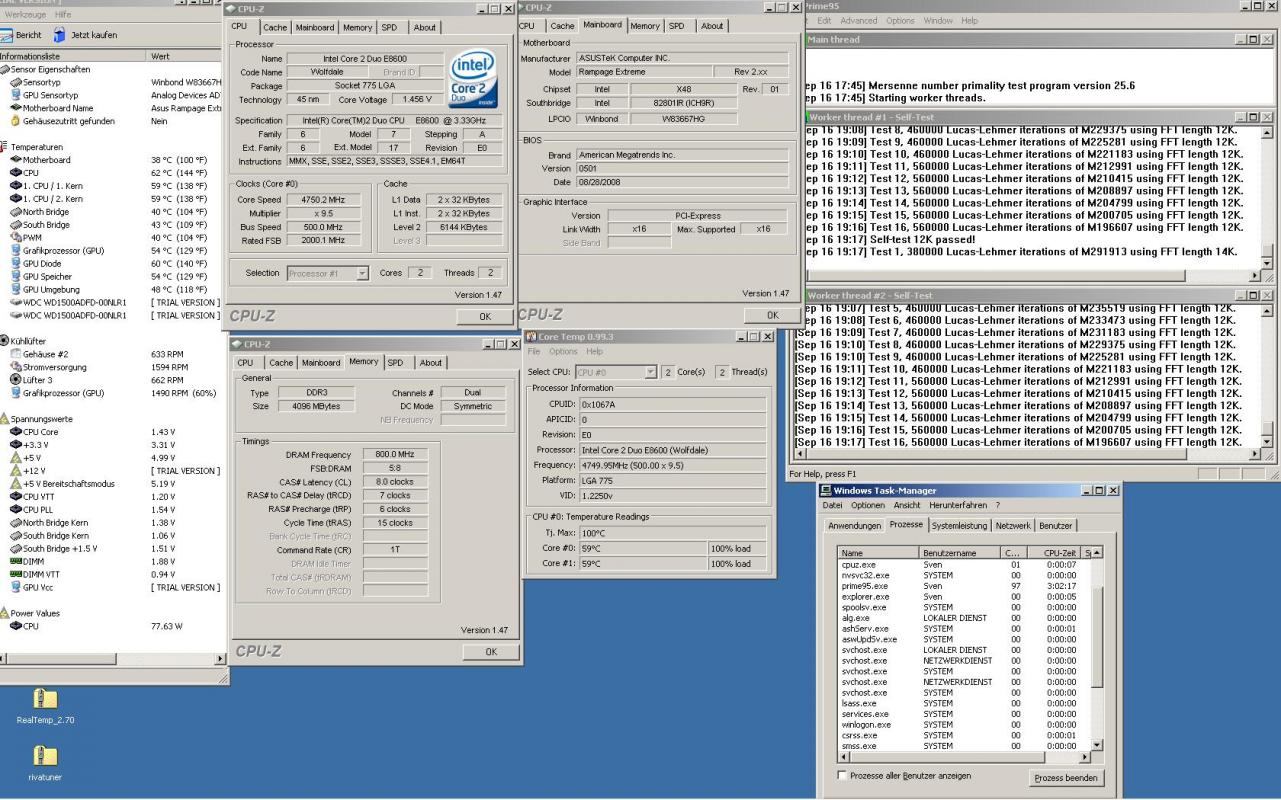This screenshot has width=1281, height=800.
Task: Click the GPU Vcc row icon
Action: (x=15, y=587)
